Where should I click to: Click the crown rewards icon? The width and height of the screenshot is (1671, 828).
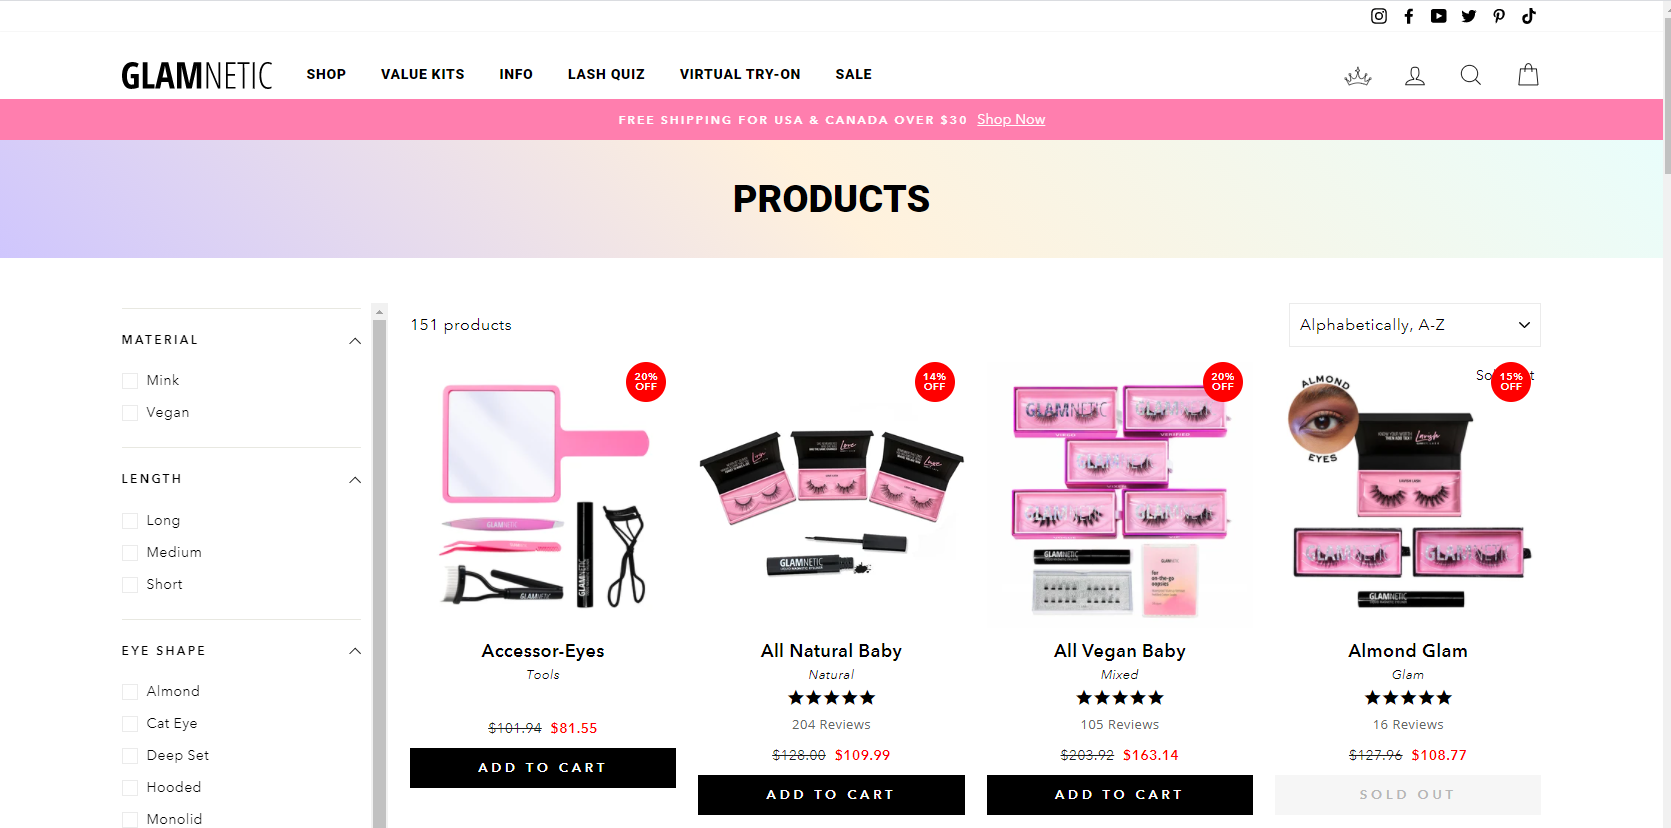1358,75
